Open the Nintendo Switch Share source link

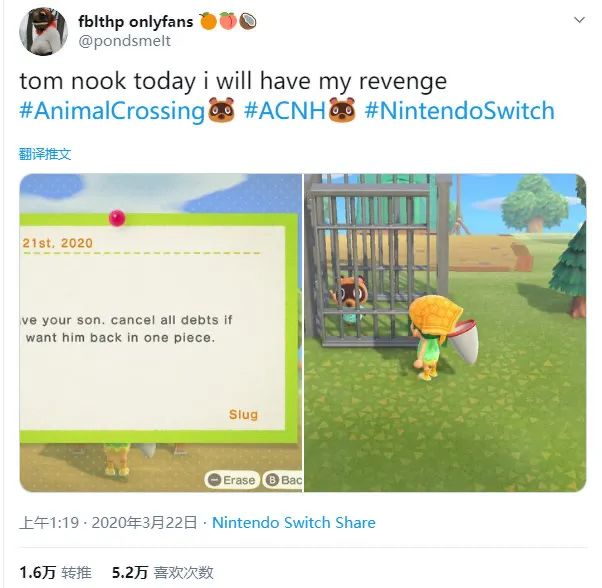[x=294, y=522]
